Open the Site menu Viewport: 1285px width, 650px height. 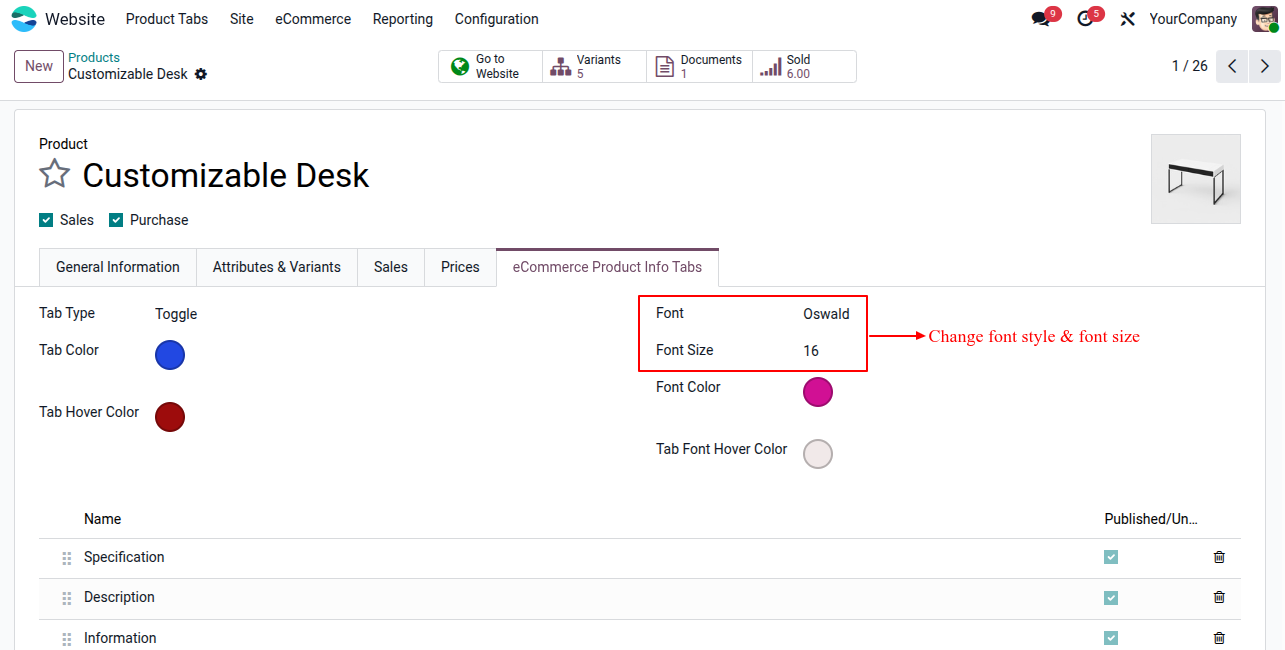click(241, 19)
